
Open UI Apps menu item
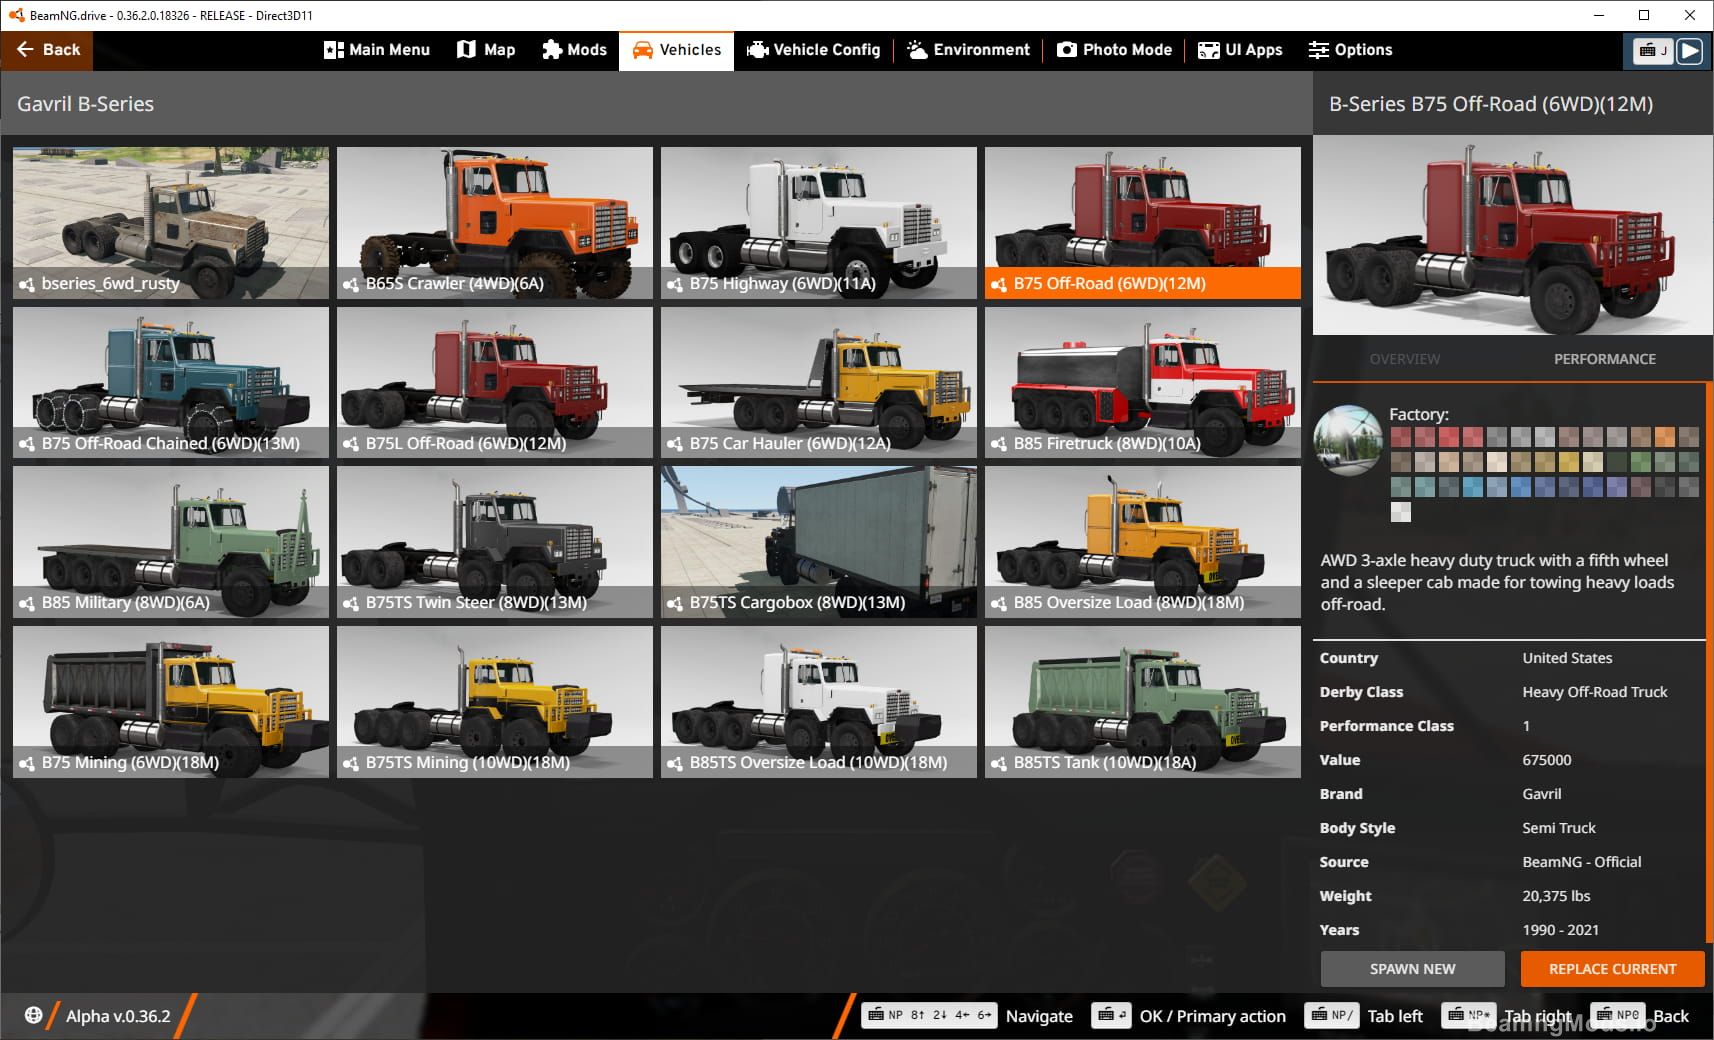pyautogui.click(x=1240, y=50)
